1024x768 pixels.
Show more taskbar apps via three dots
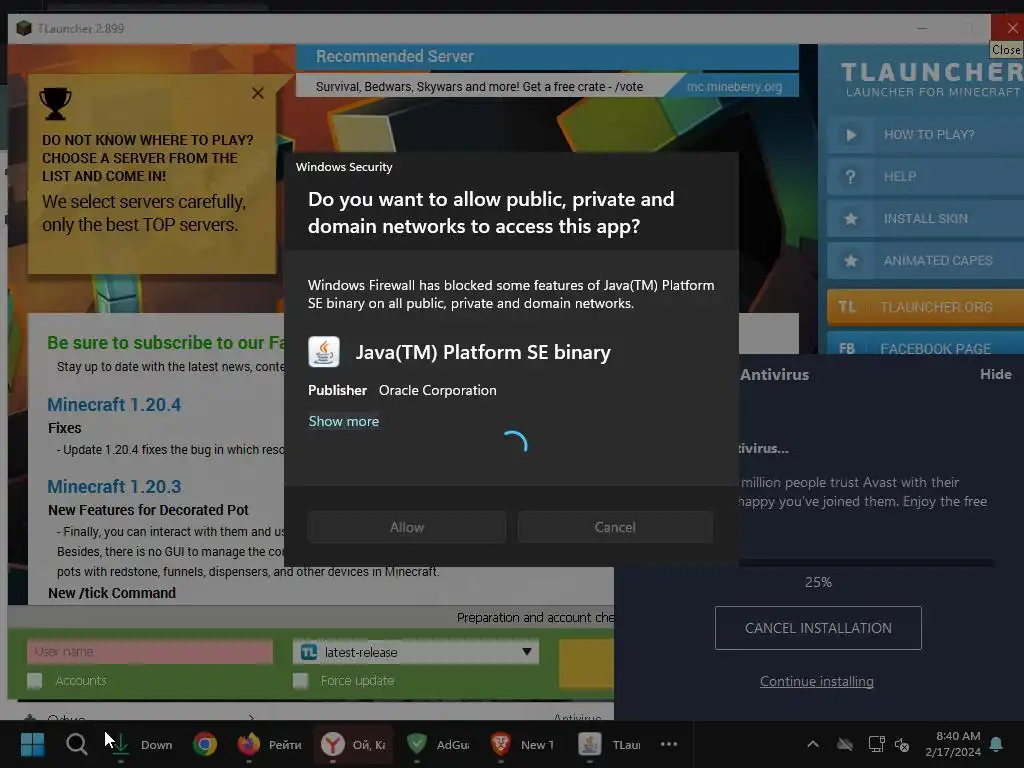click(x=669, y=744)
